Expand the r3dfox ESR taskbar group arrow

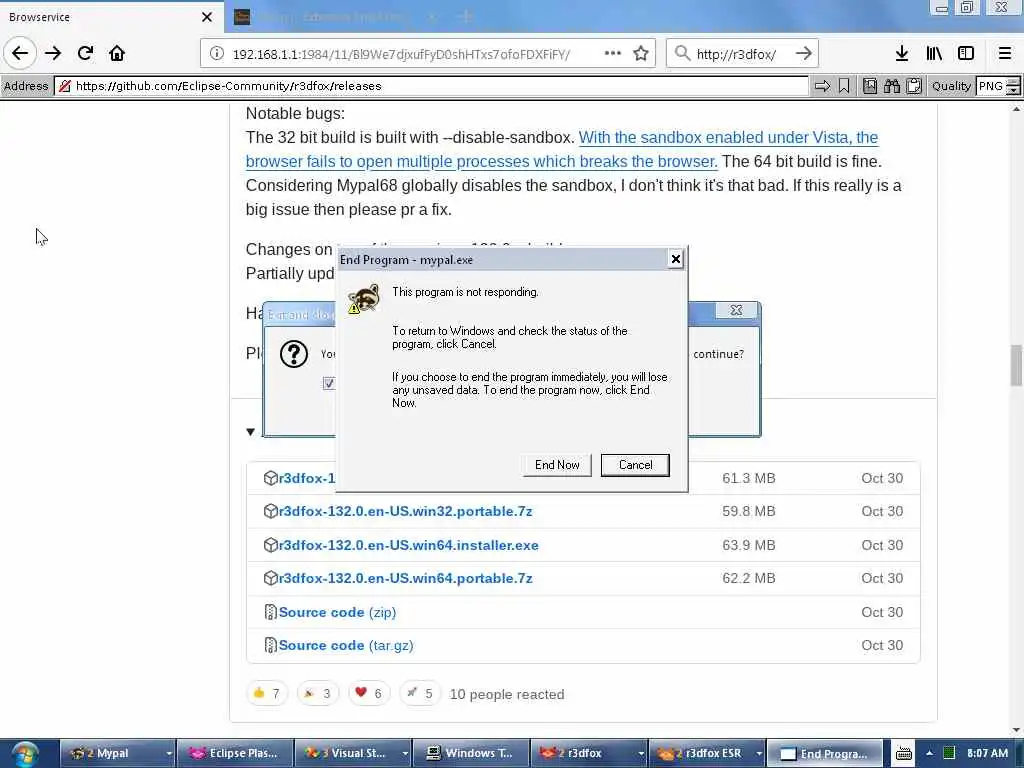(x=759, y=754)
